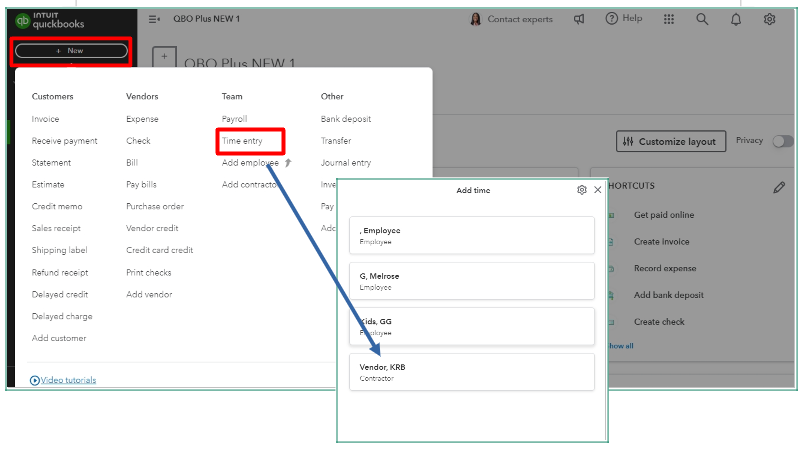Choose the ', Employee' card in Add time
Image resolution: width=802 pixels, height=452 pixels.
[472, 235]
